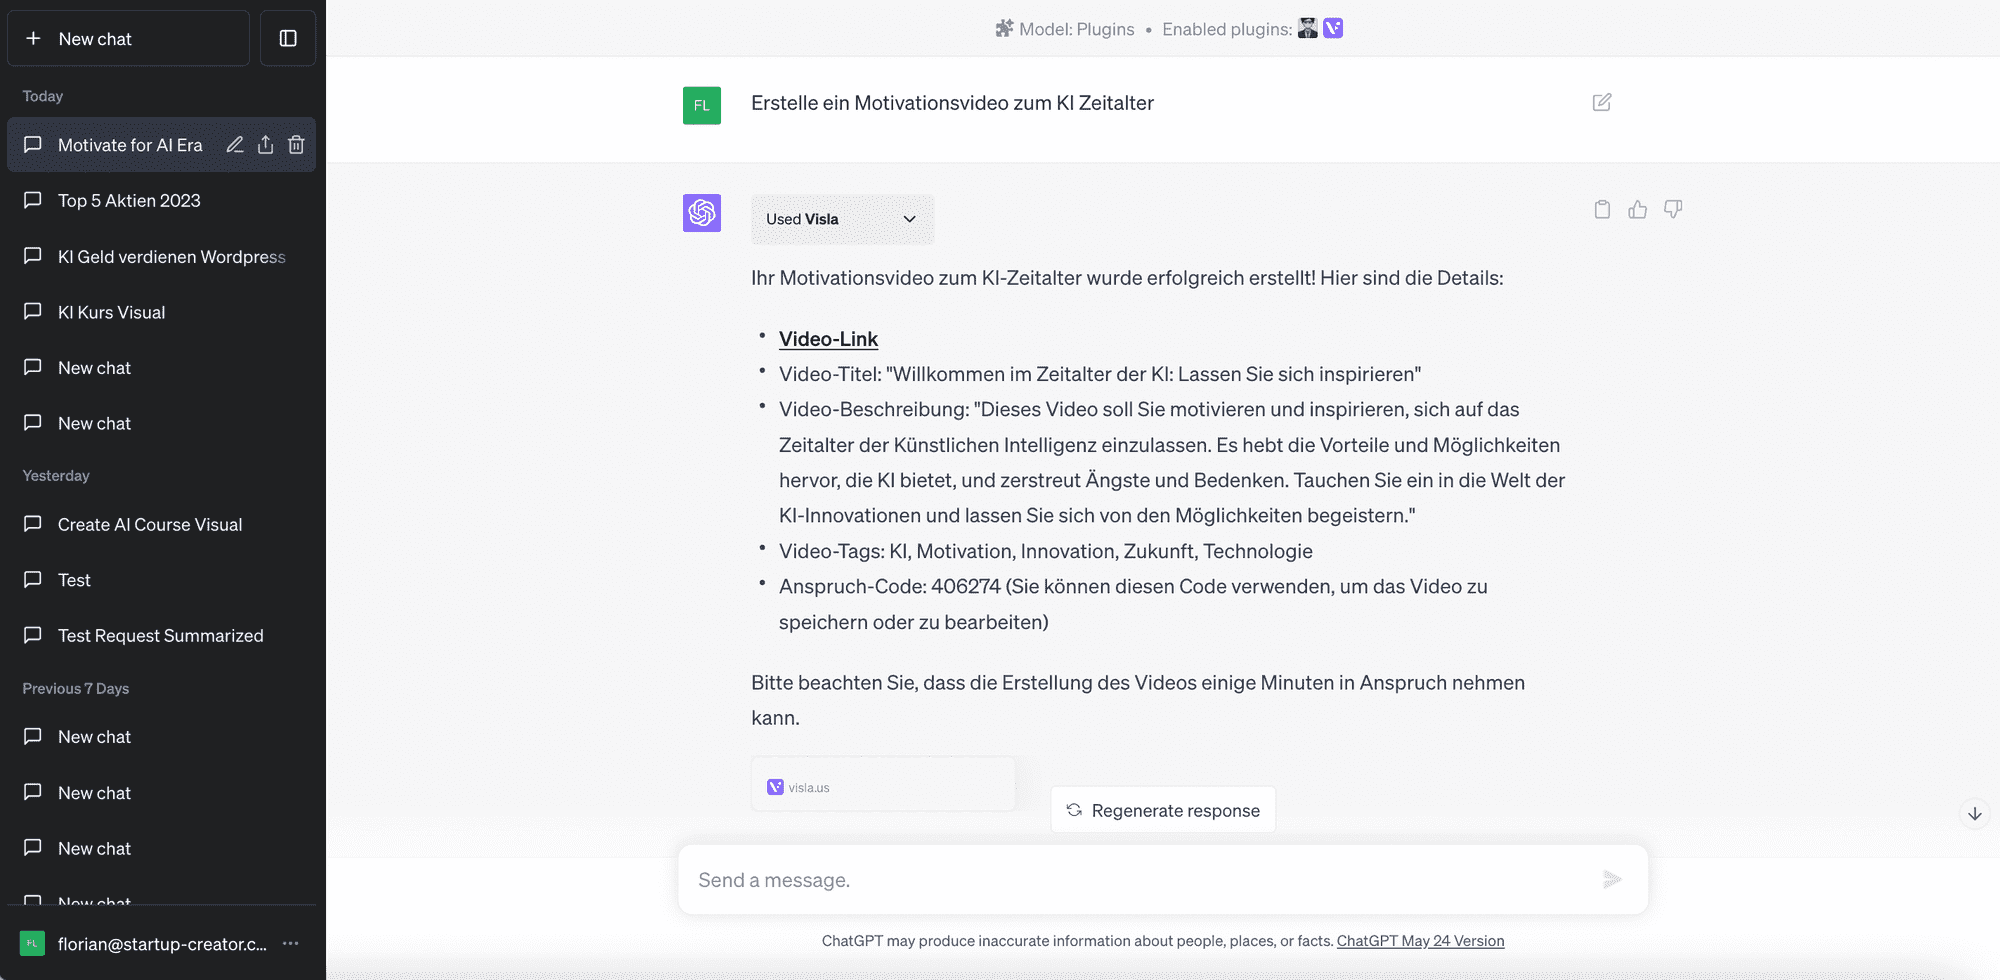This screenshot has width=2000, height=980.
Task: Open the Test Request Summarized chat
Action: (x=161, y=636)
